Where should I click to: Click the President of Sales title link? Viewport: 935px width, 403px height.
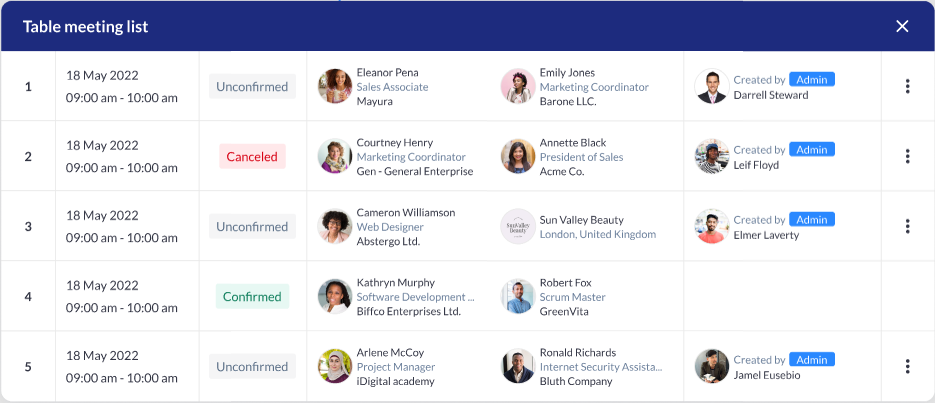[581, 157]
